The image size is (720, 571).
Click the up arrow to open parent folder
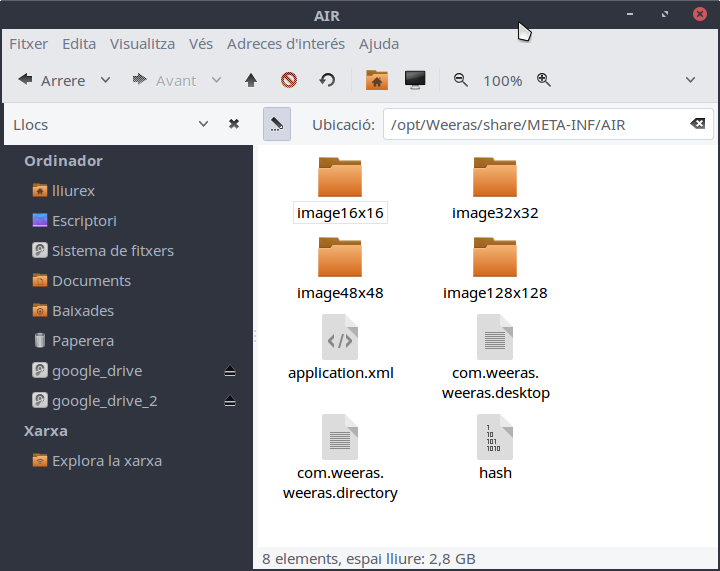pos(251,80)
